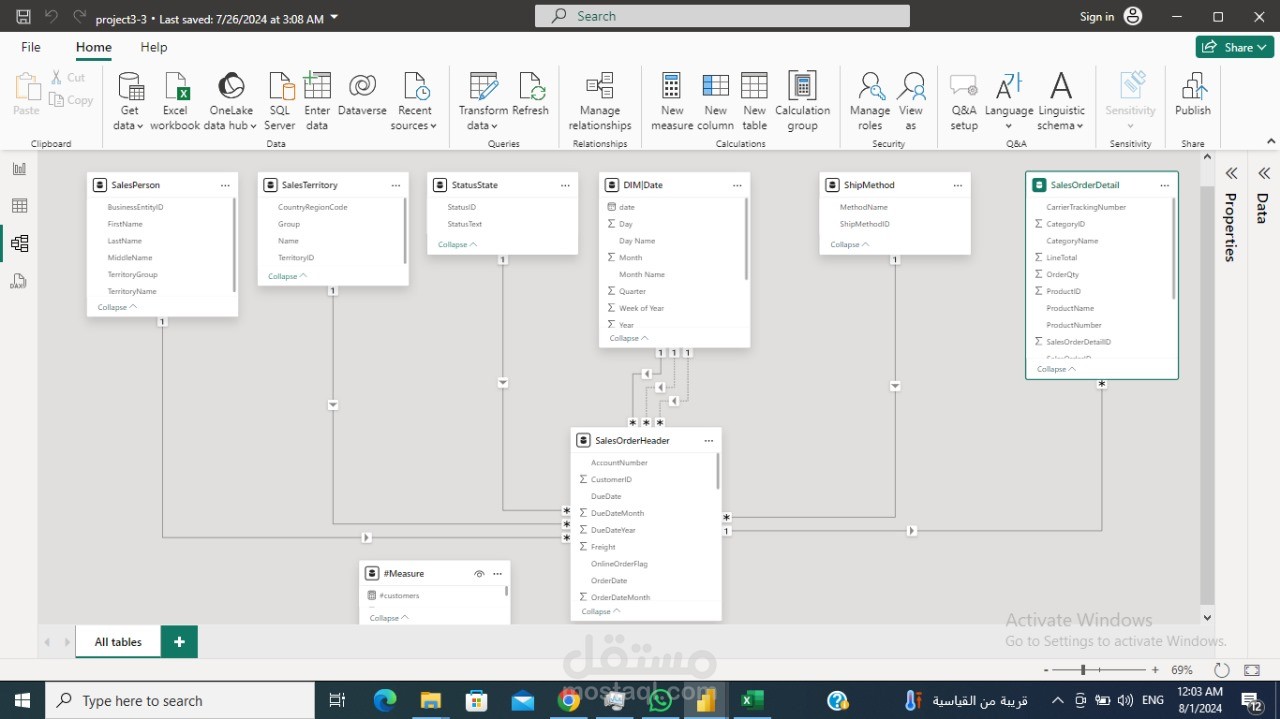Open SalesOrderHeader more options

click(x=708, y=441)
